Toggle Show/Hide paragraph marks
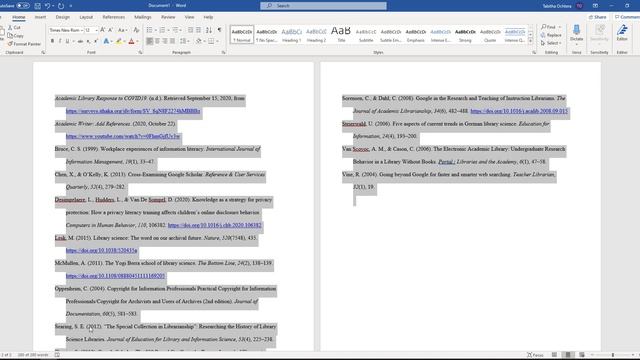Image resolution: width=640 pixels, height=360 pixels. pyautogui.click(x=219, y=30)
